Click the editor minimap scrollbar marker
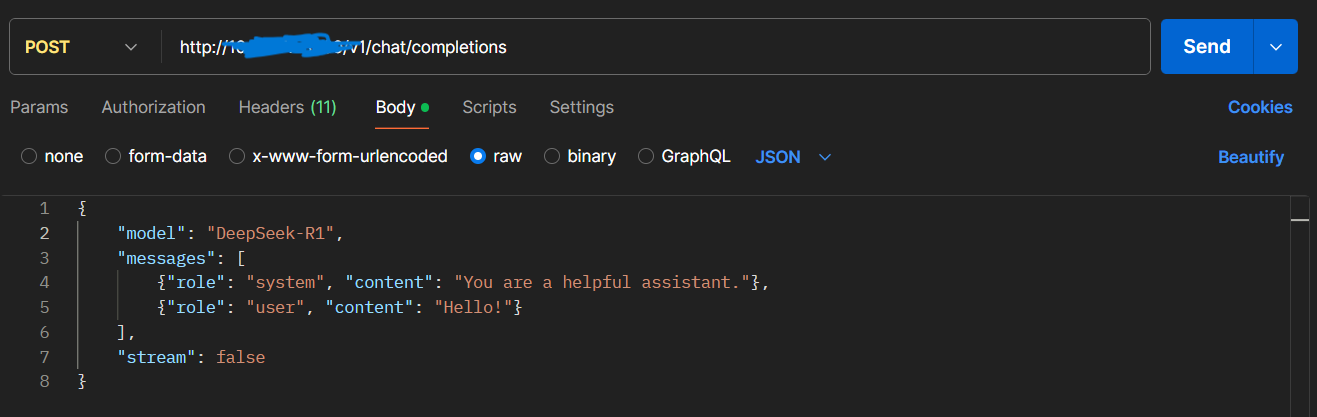 point(1299,220)
